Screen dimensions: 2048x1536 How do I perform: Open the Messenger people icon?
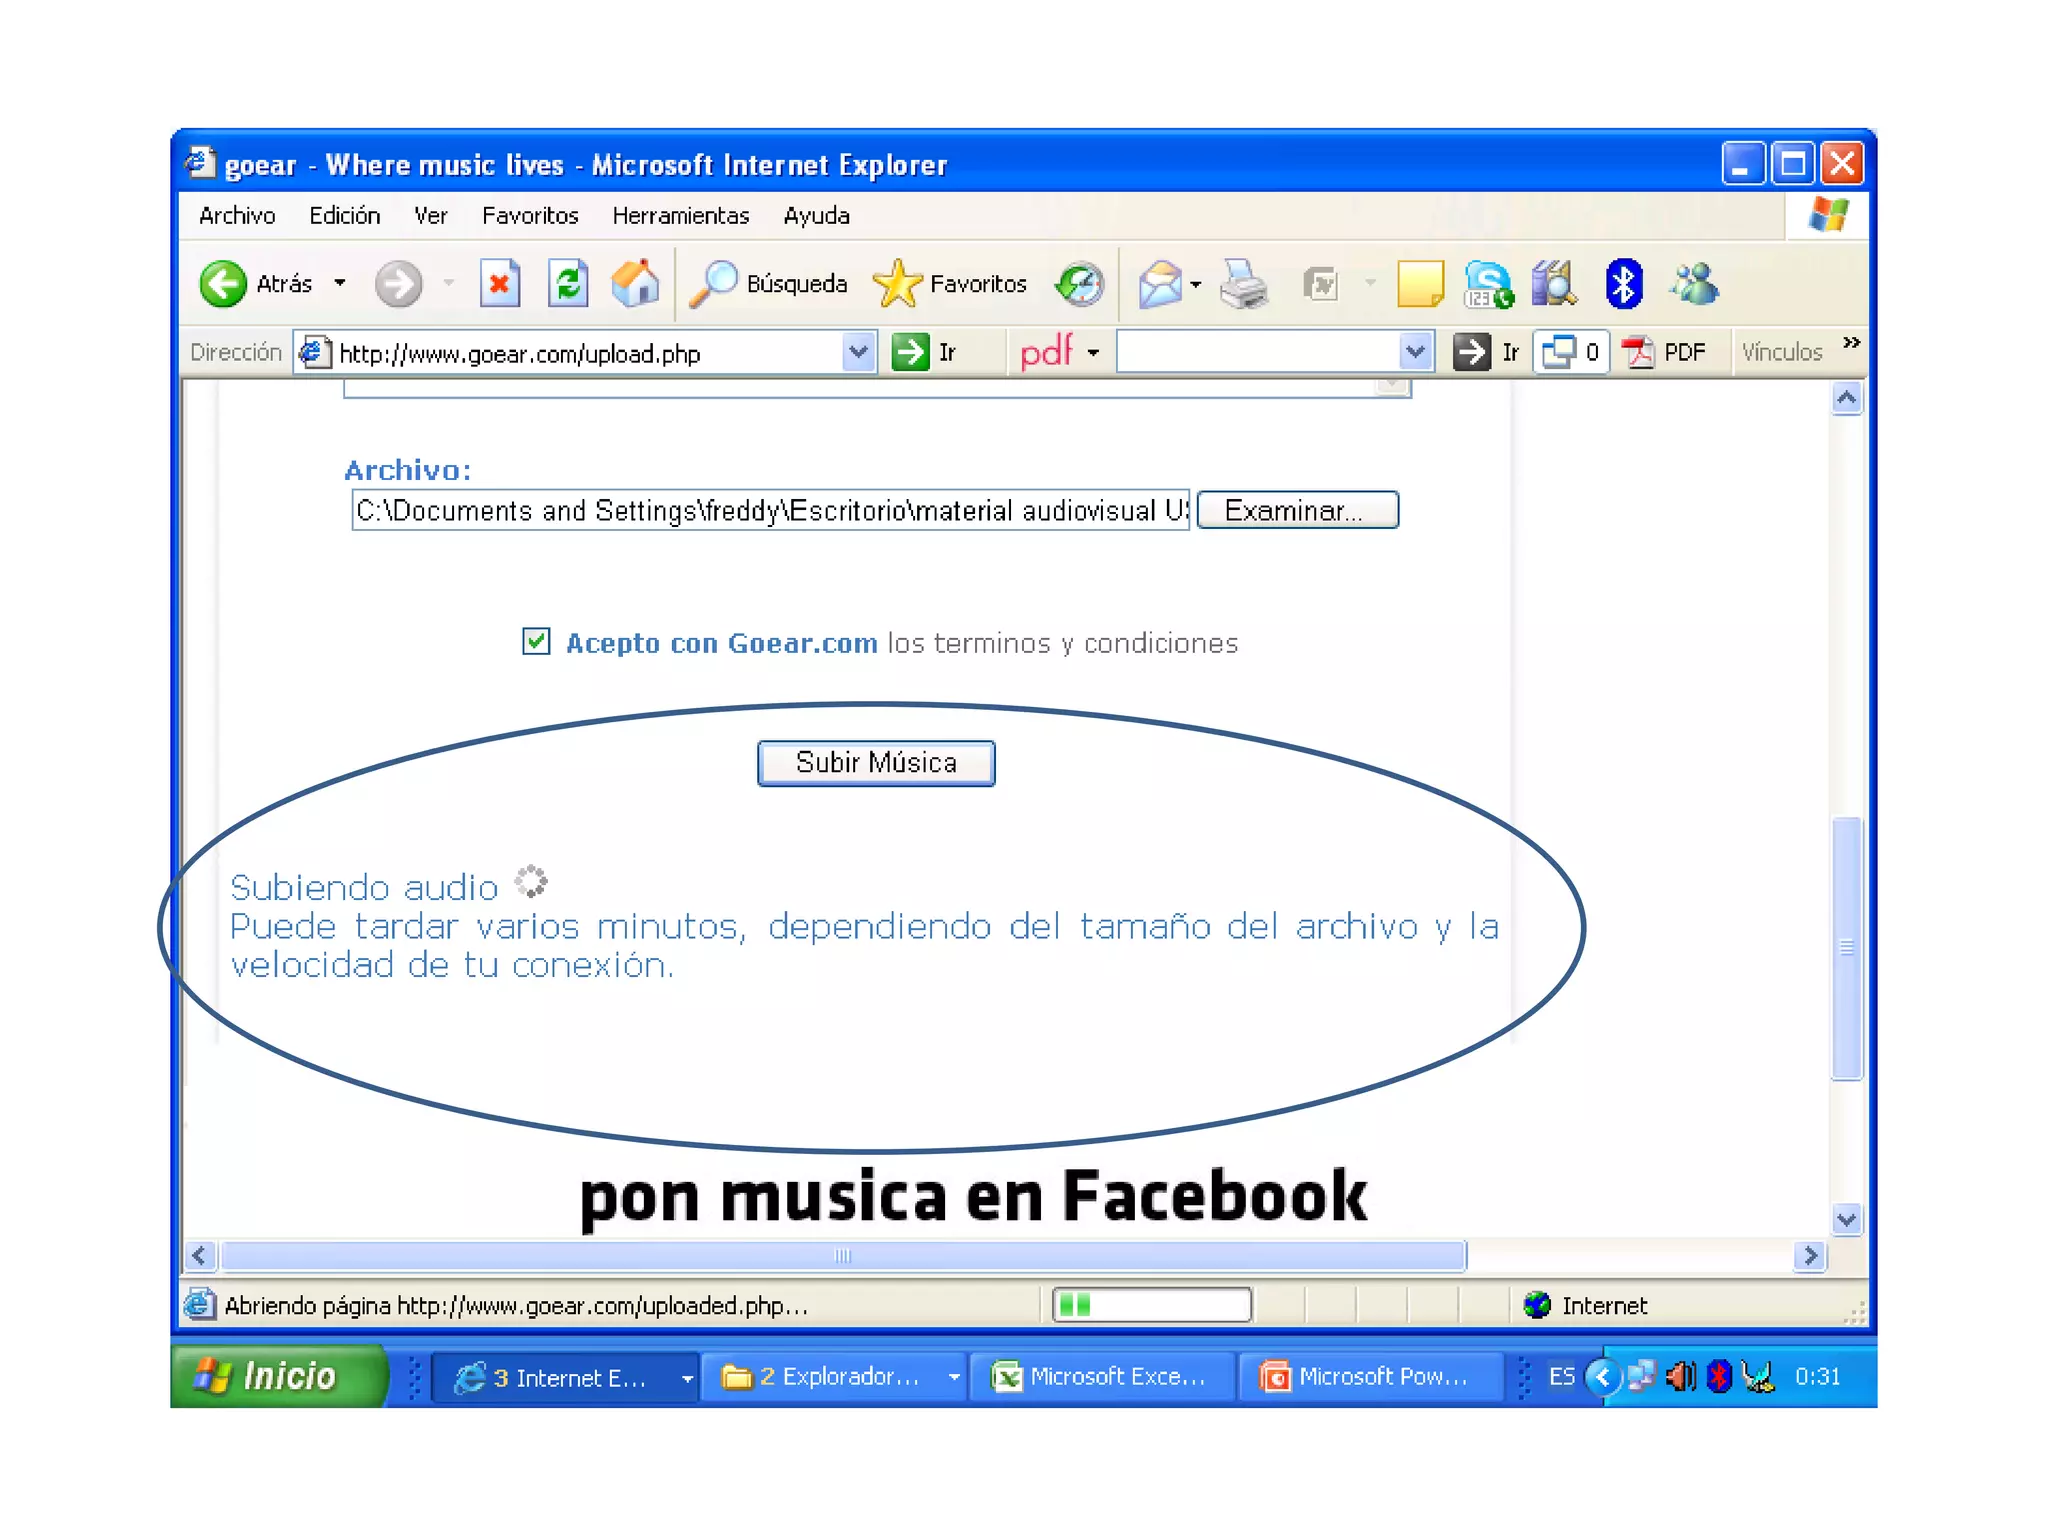[1694, 285]
